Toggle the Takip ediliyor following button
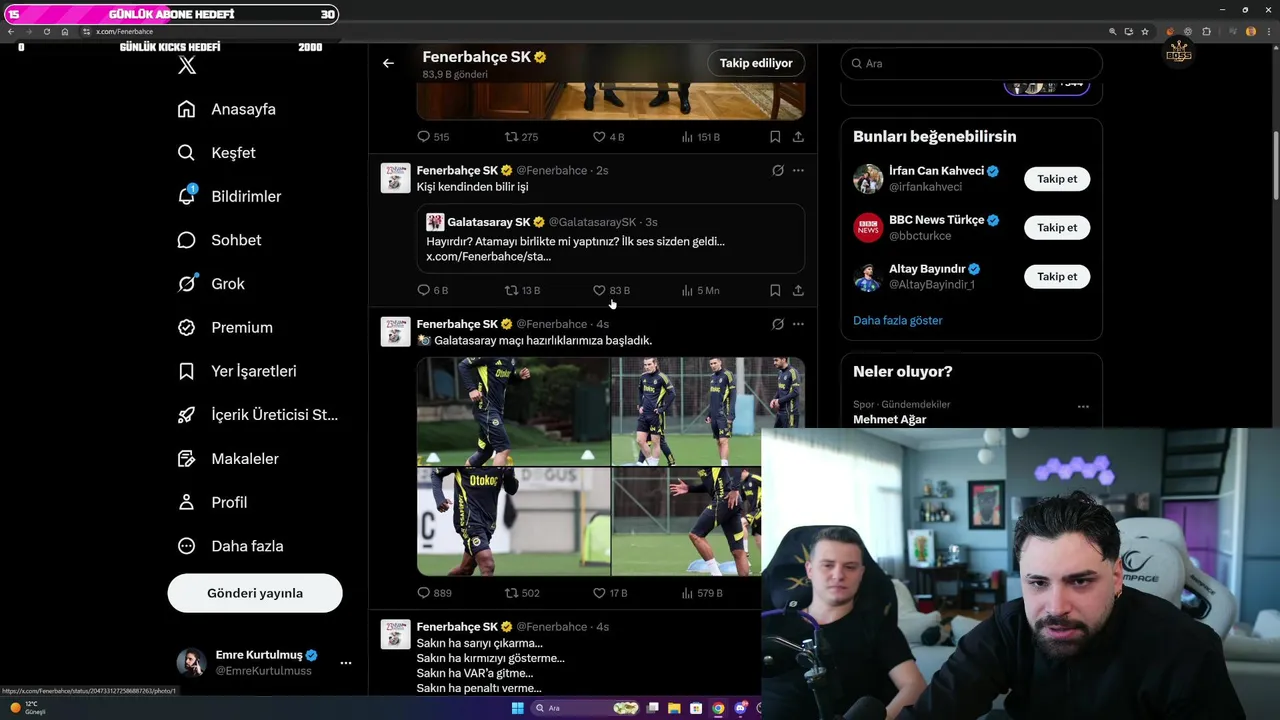1280x720 pixels. click(756, 63)
